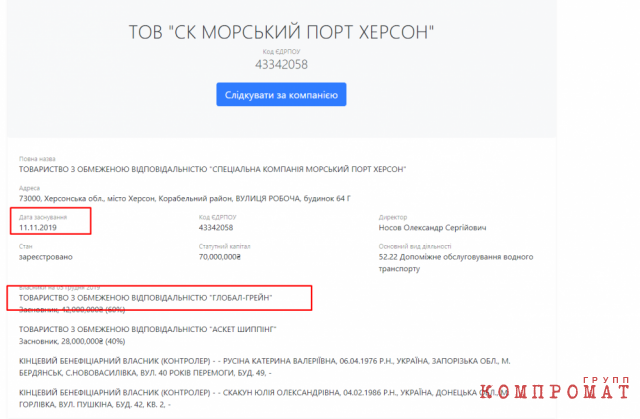This screenshot has width=640, height=419.
Task: Click the 43342058 code under the title
Action: (281, 64)
